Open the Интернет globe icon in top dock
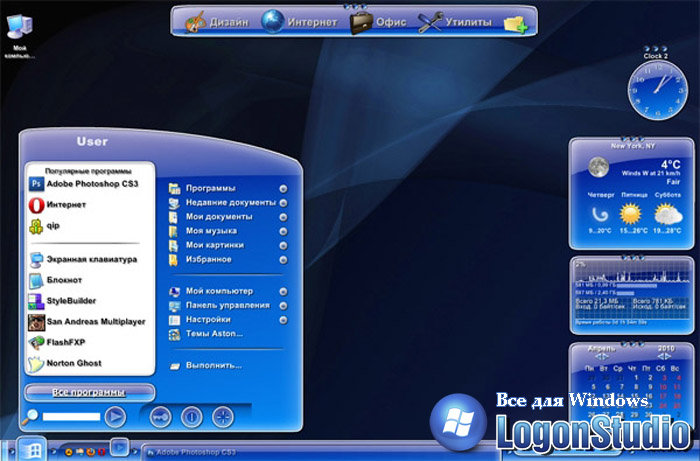 pyautogui.click(x=272, y=21)
